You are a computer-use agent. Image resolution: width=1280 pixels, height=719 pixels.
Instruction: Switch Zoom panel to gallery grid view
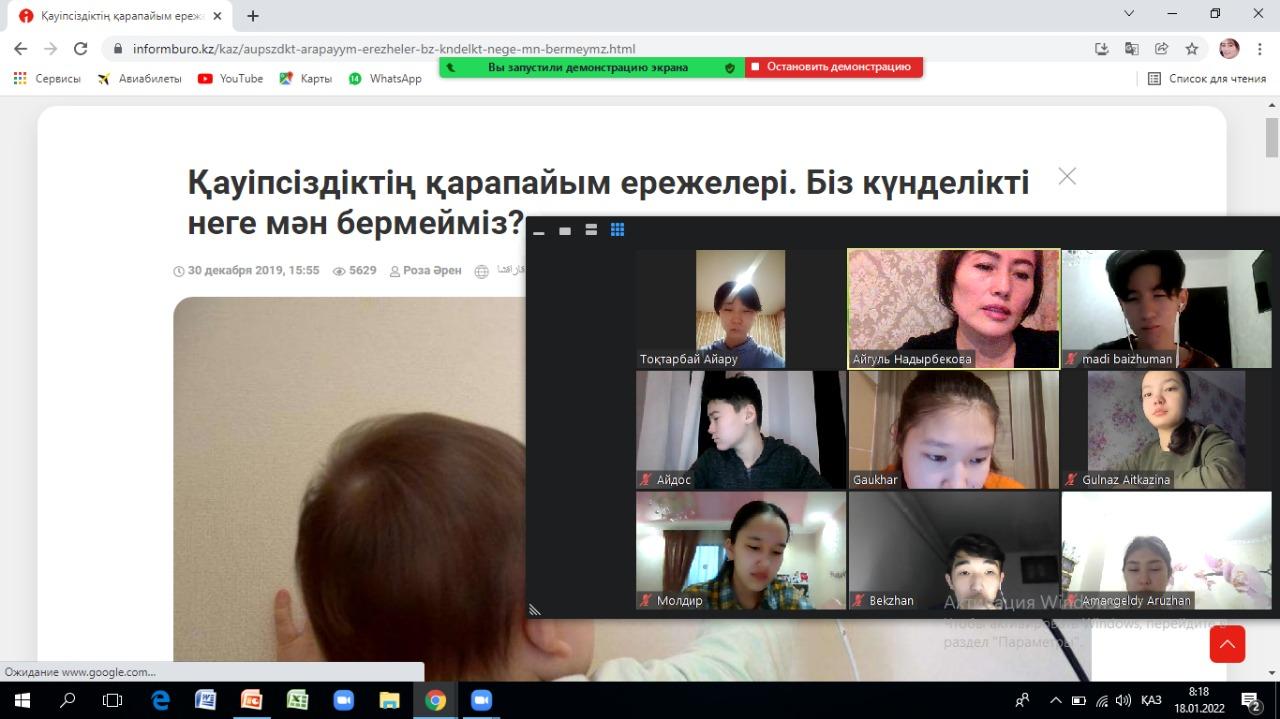click(617, 230)
